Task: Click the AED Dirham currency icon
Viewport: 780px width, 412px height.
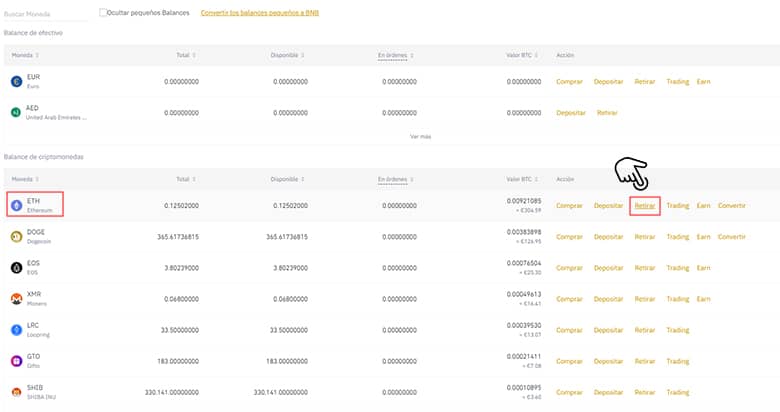Action: point(15,112)
